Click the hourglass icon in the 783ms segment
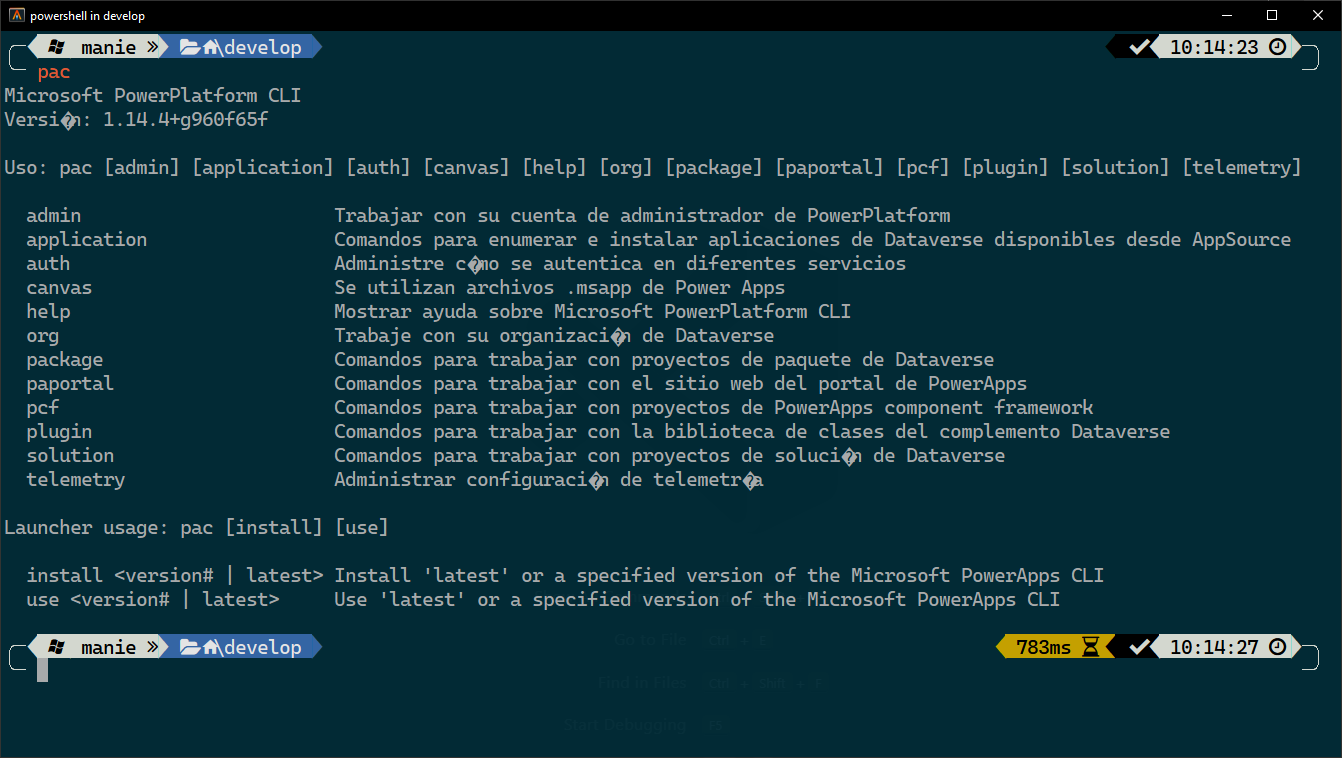 coord(1090,646)
